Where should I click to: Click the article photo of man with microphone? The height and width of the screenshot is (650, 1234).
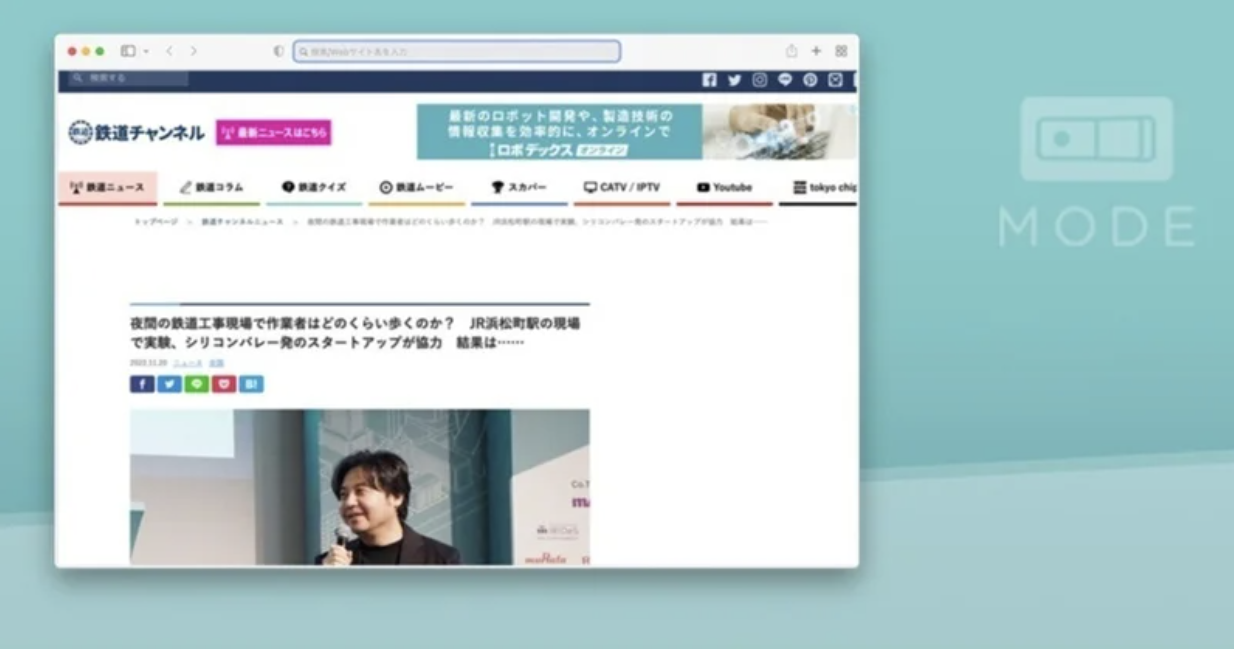(359, 487)
